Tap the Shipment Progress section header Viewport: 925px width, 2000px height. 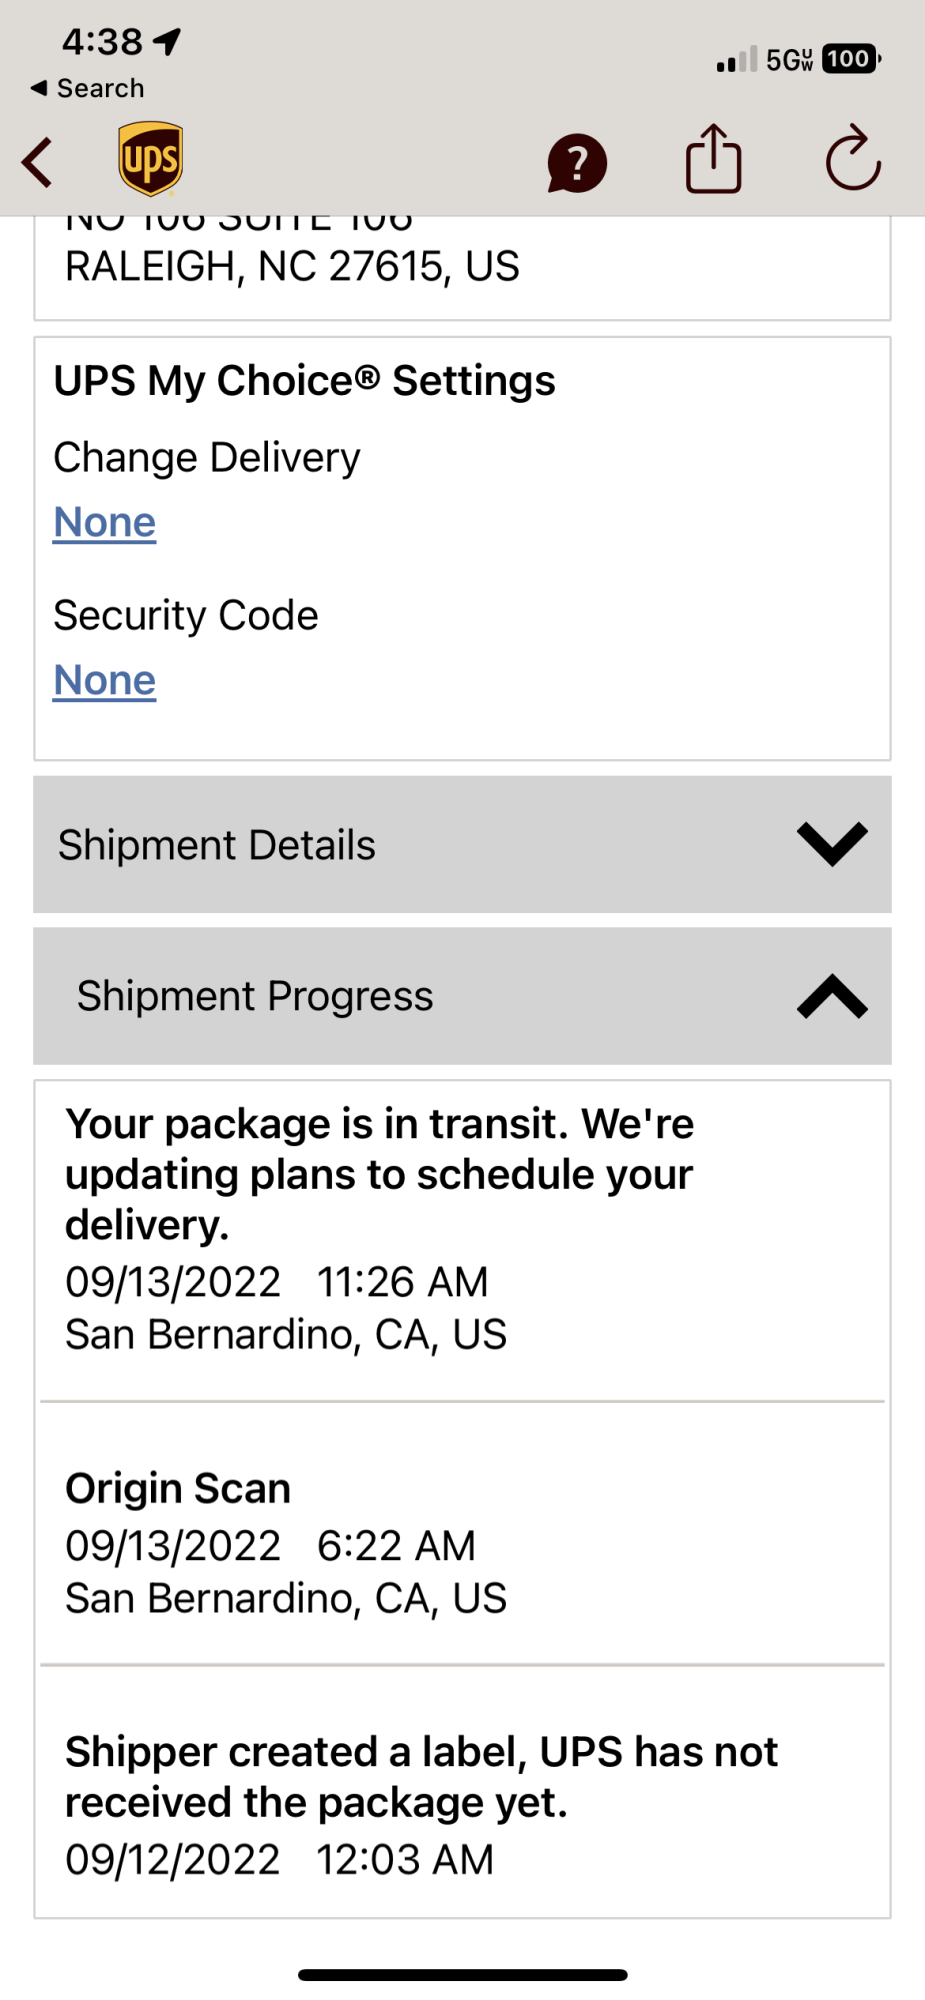click(256, 996)
